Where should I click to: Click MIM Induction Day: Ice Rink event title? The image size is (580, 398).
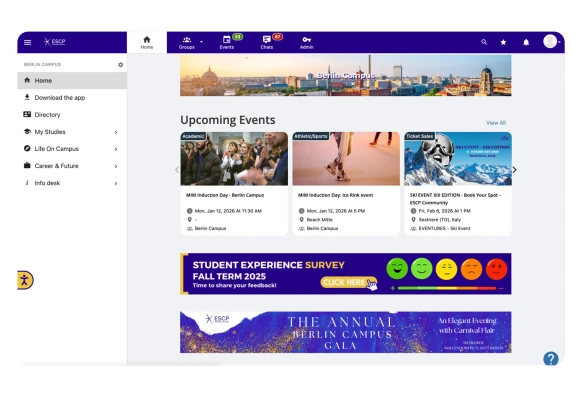click(x=335, y=195)
